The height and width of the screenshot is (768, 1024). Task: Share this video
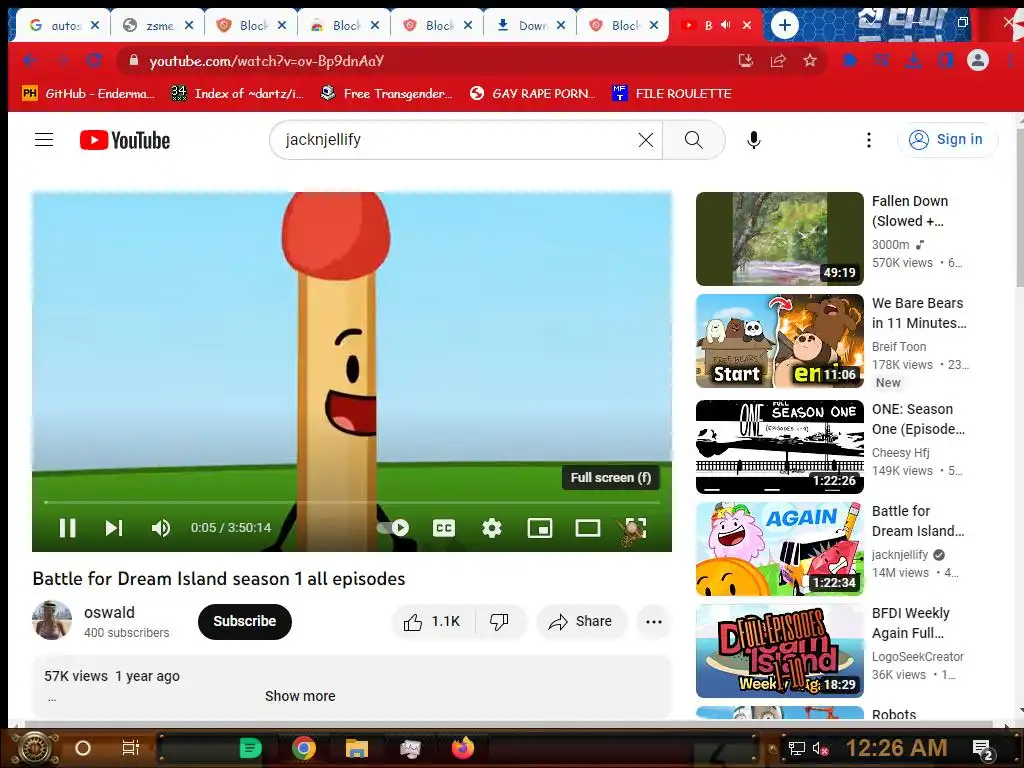[581, 622]
